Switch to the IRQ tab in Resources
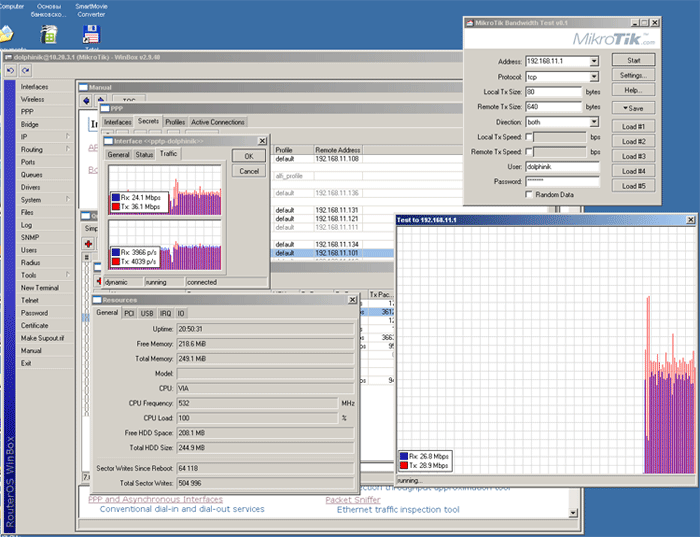 tap(166, 313)
